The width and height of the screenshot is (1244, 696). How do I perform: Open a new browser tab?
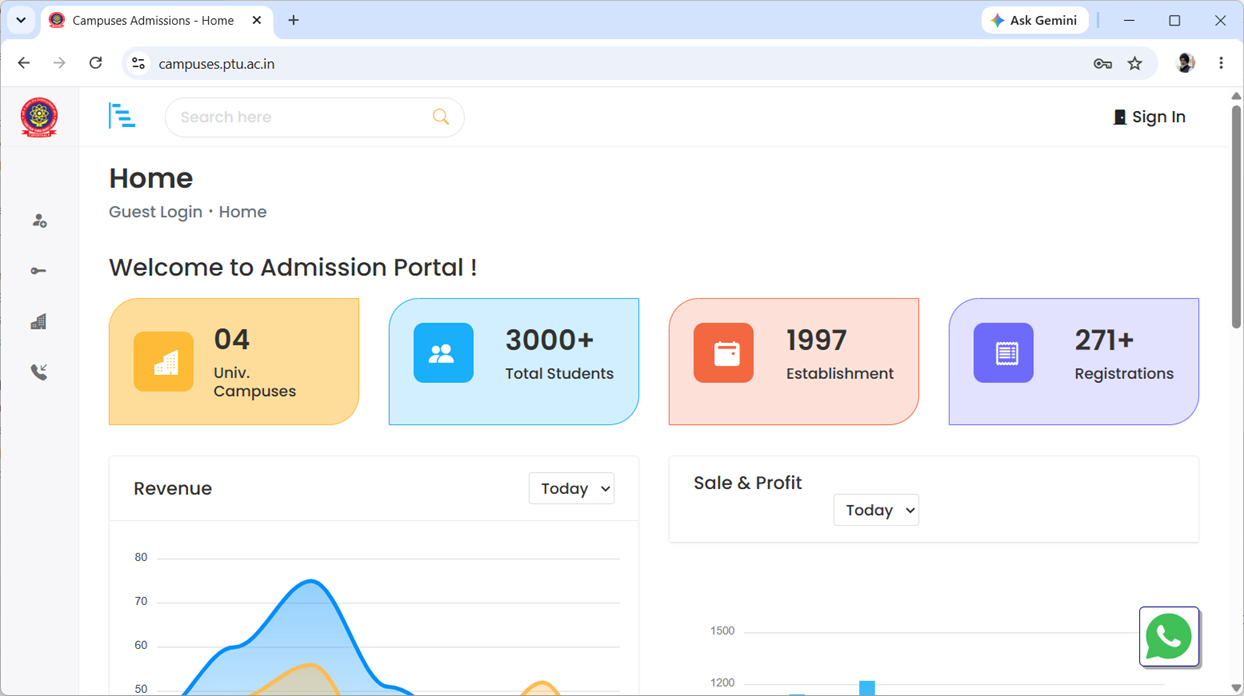coord(293,20)
